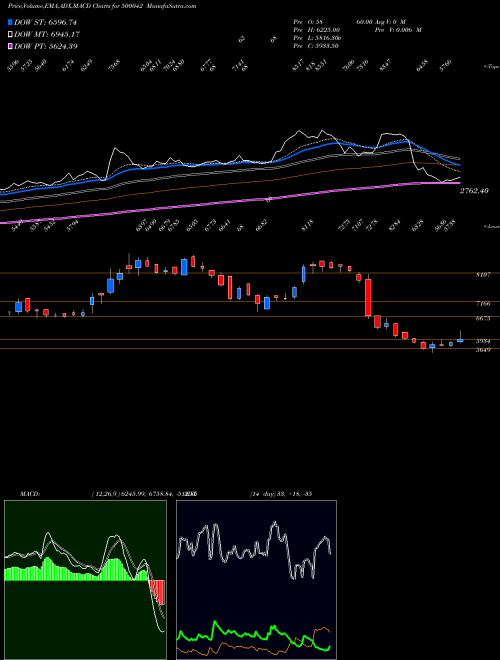
Task: Click the 'MACD:' panel label
Action: (x=29, y=494)
